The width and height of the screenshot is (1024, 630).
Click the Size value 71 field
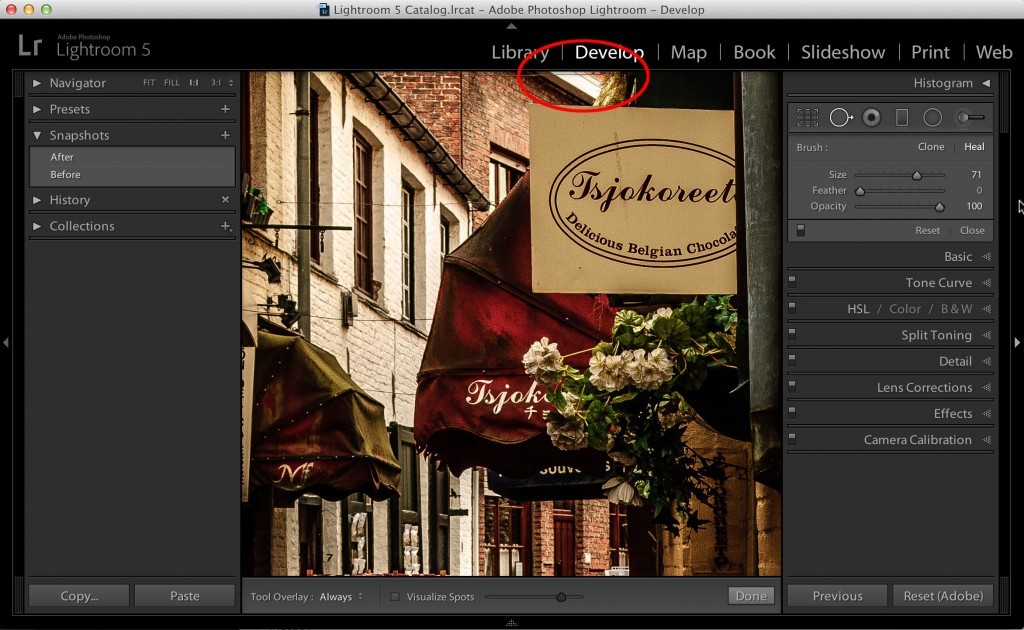tap(976, 174)
